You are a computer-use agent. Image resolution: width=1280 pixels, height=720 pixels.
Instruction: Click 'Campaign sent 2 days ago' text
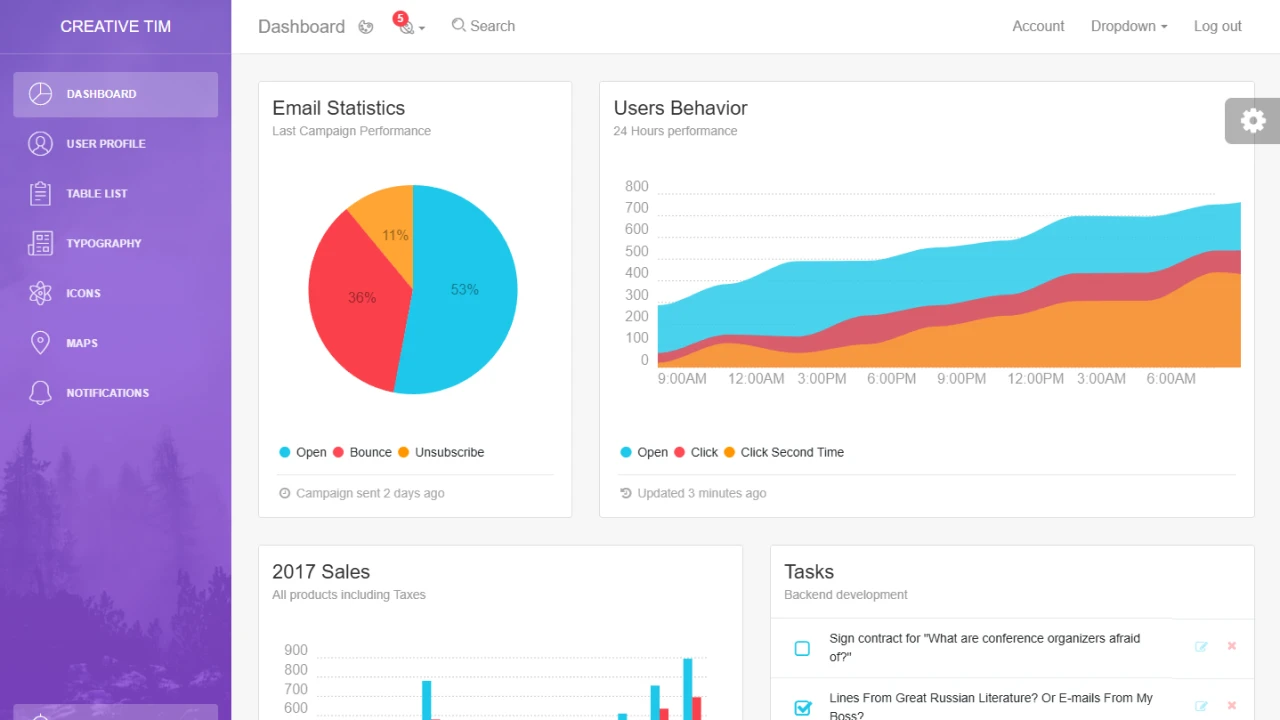tap(370, 493)
